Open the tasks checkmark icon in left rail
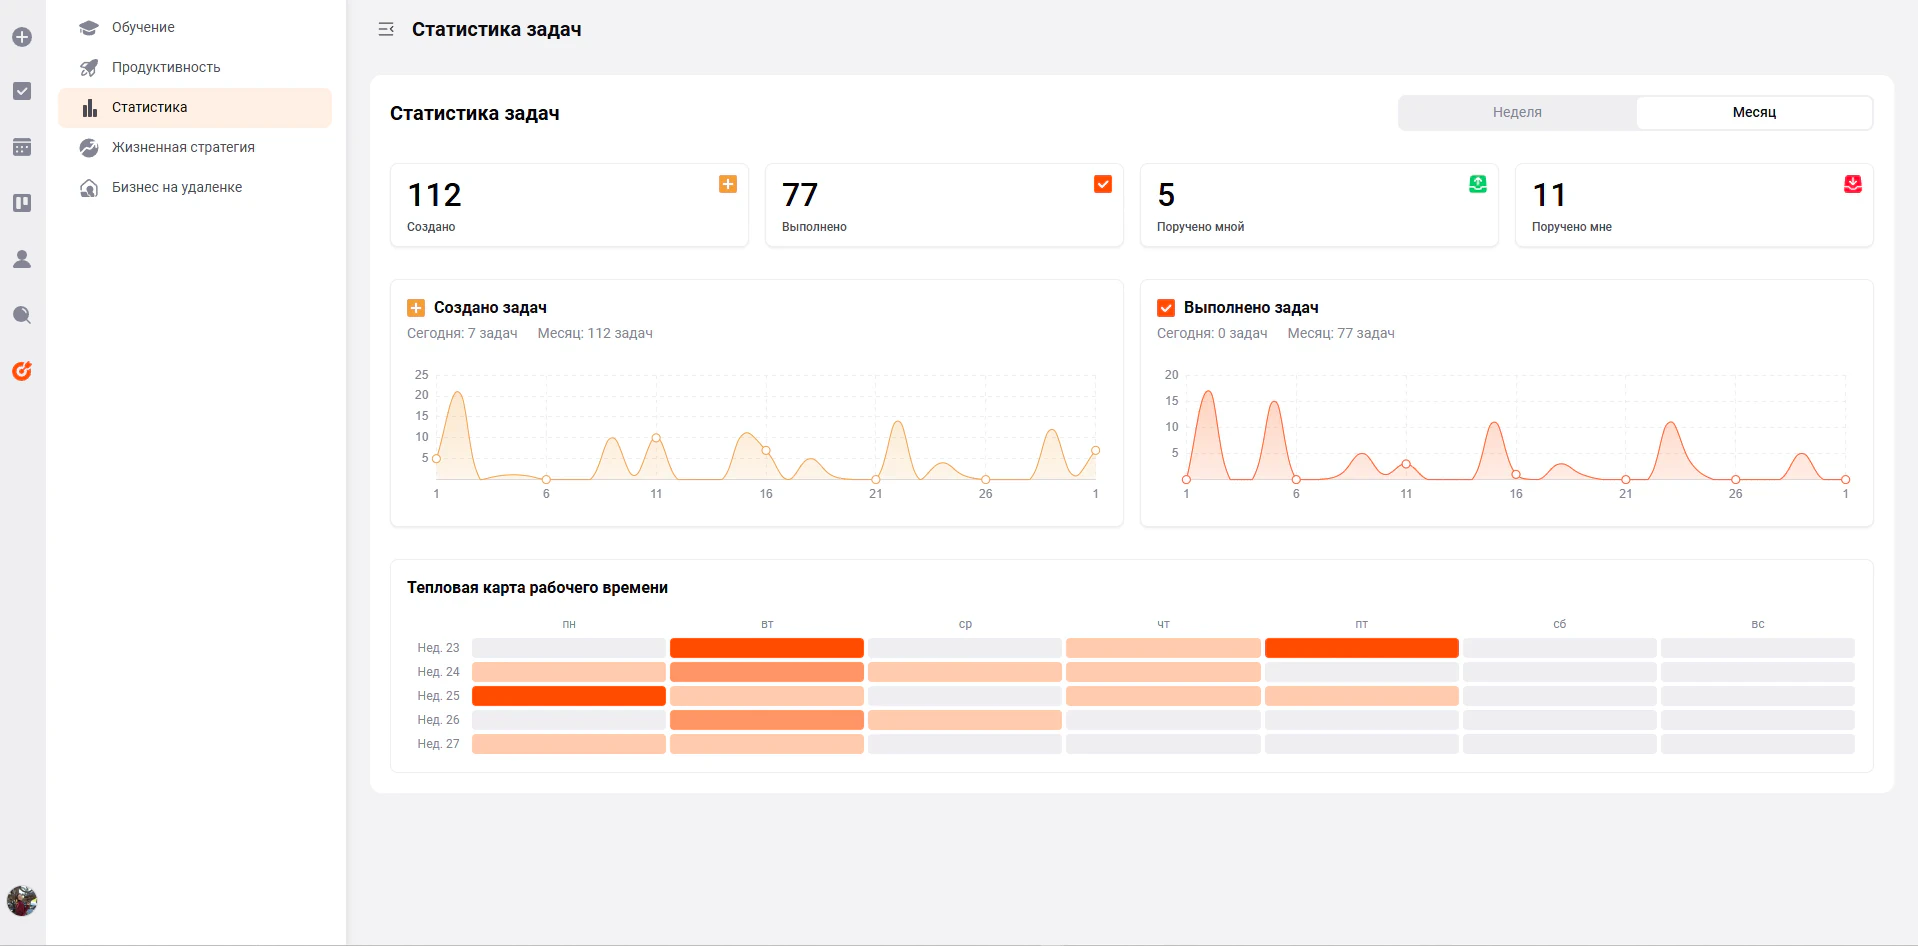The width and height of the screenshot is (1918, 946). (22, 91)
